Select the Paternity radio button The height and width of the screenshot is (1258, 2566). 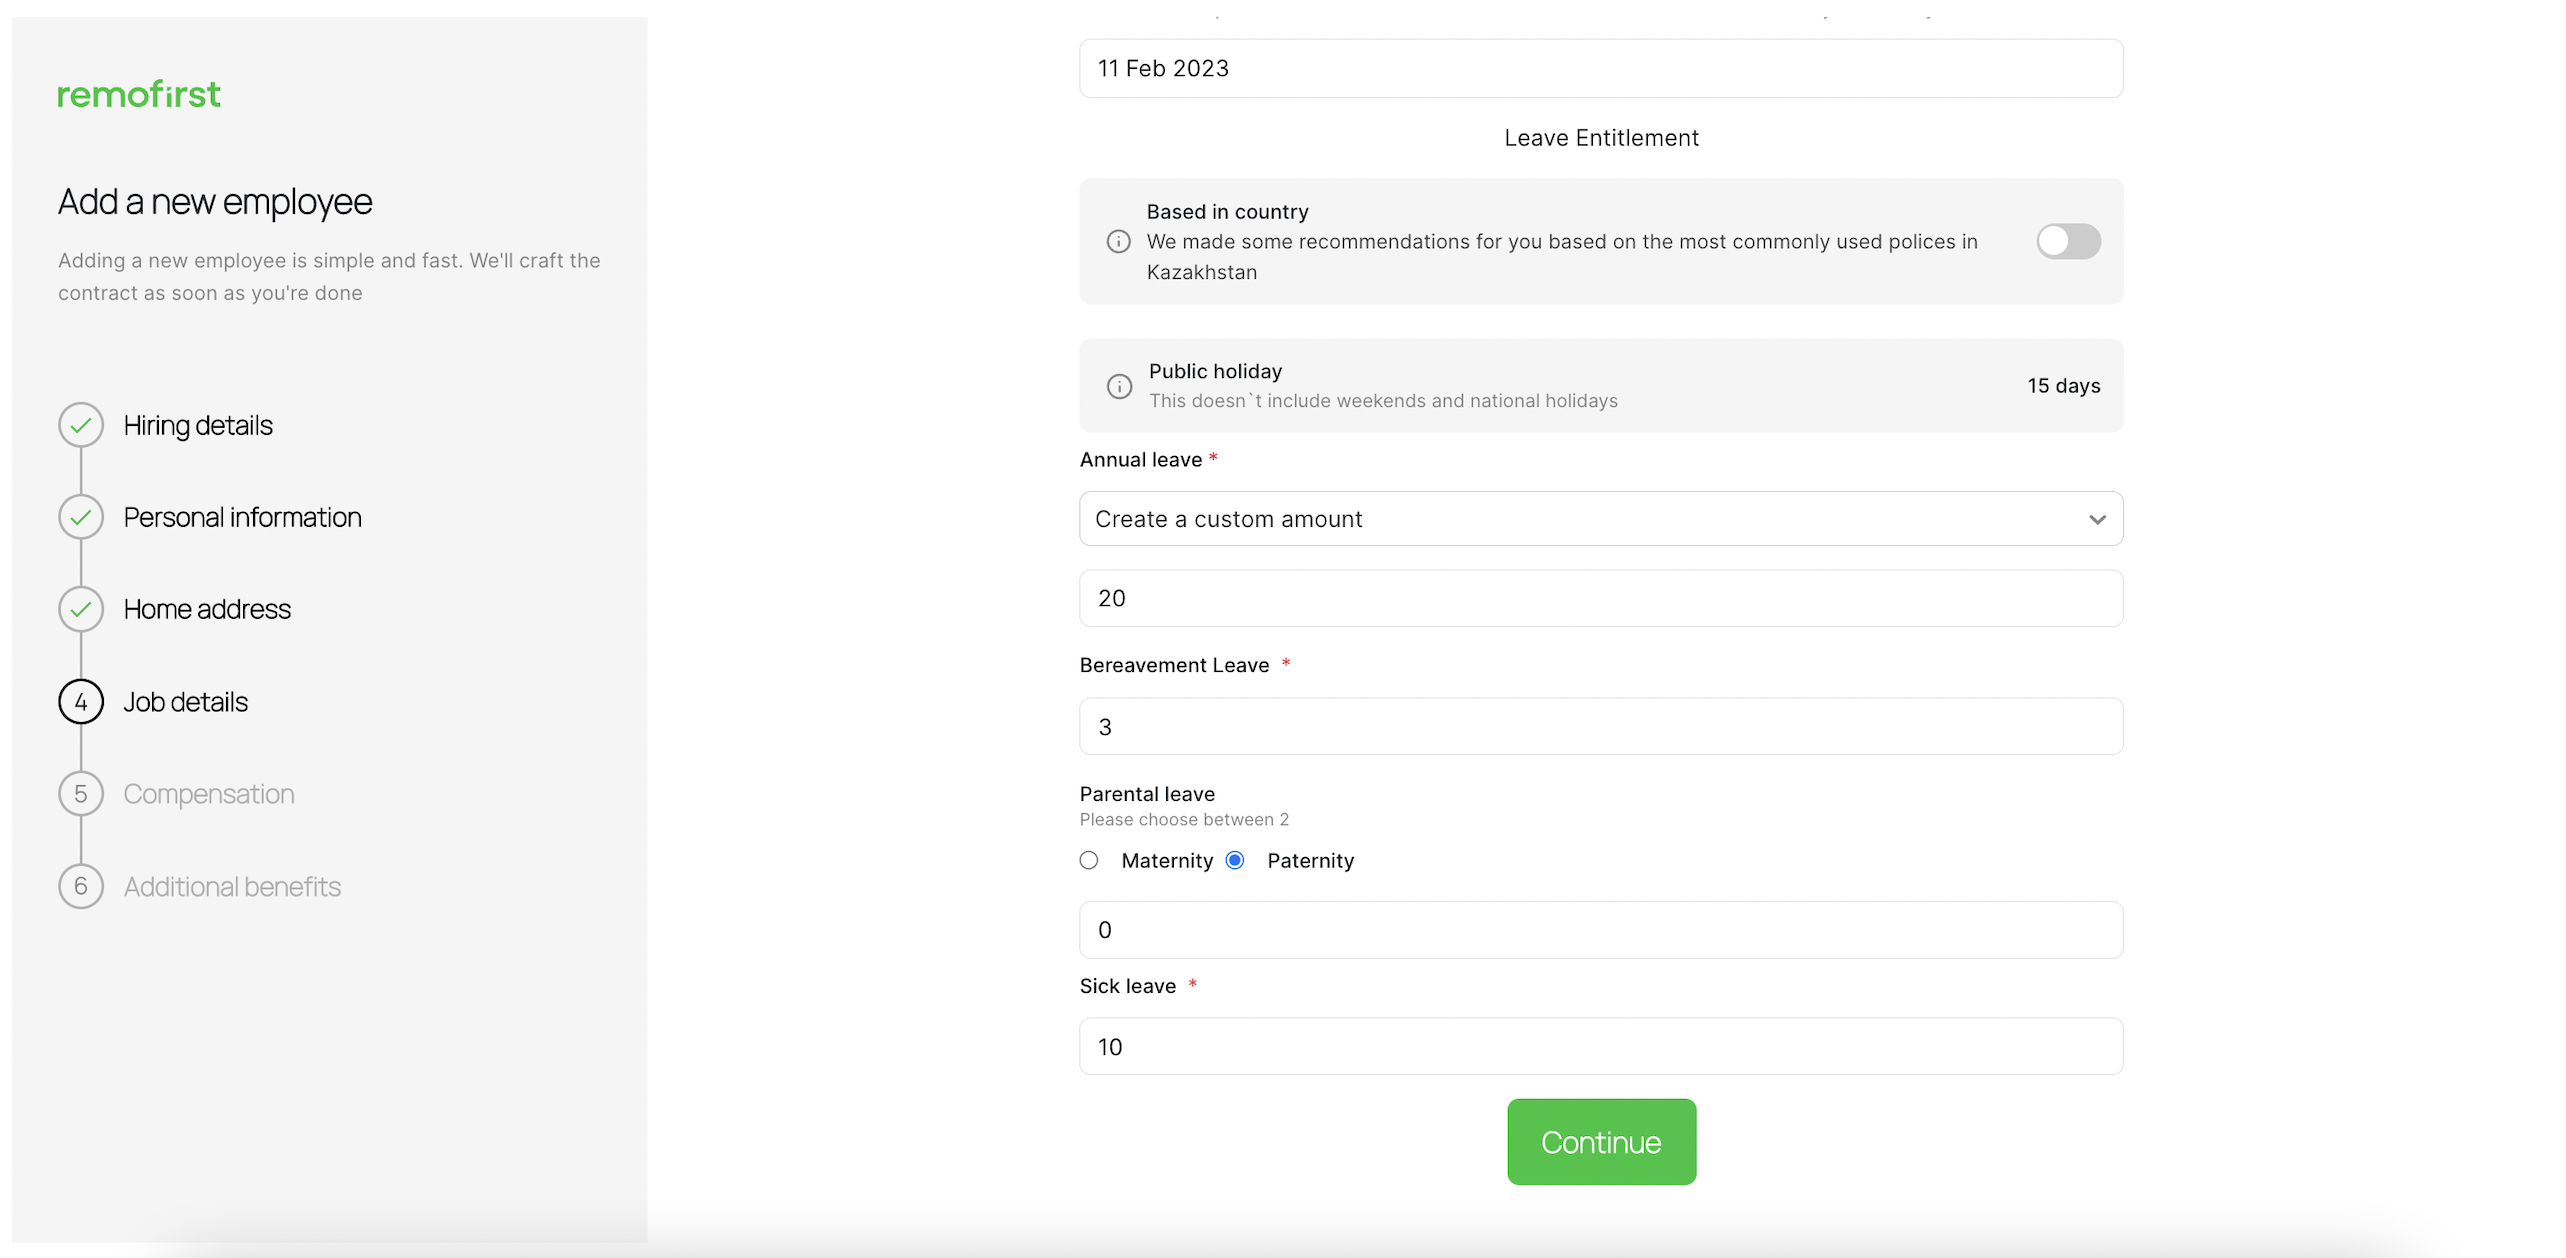[1235, 861]
